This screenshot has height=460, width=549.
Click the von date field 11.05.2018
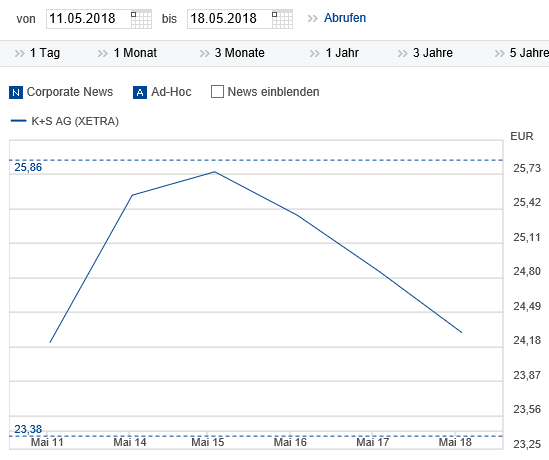(x=89, y=19)
